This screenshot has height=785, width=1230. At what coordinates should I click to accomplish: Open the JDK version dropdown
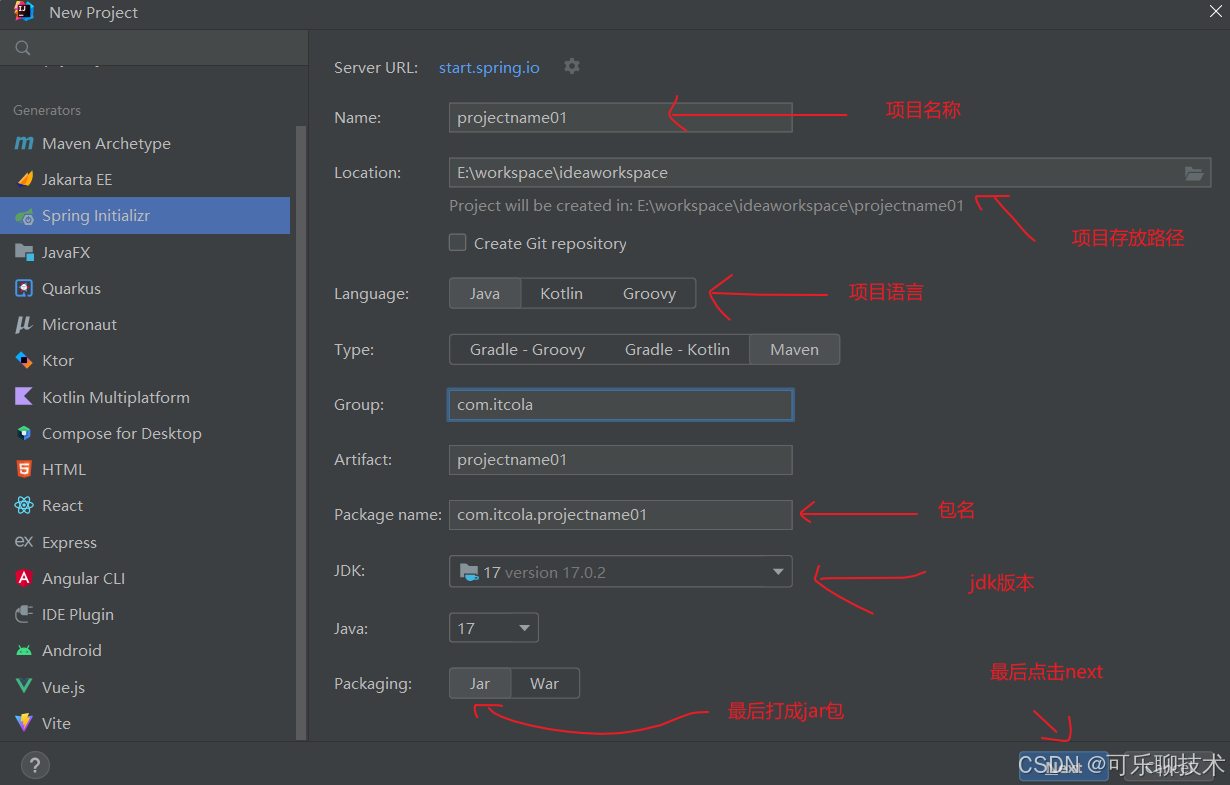pos(620,572)
